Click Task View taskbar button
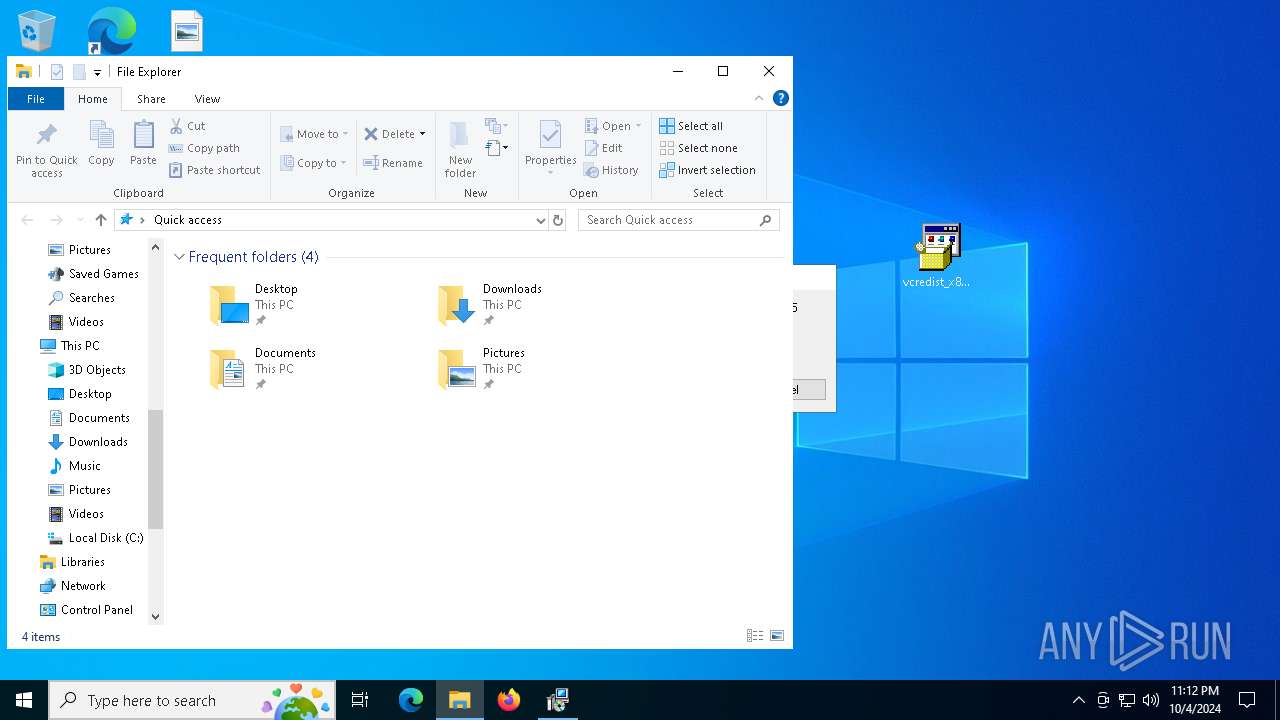 (360, 700)
